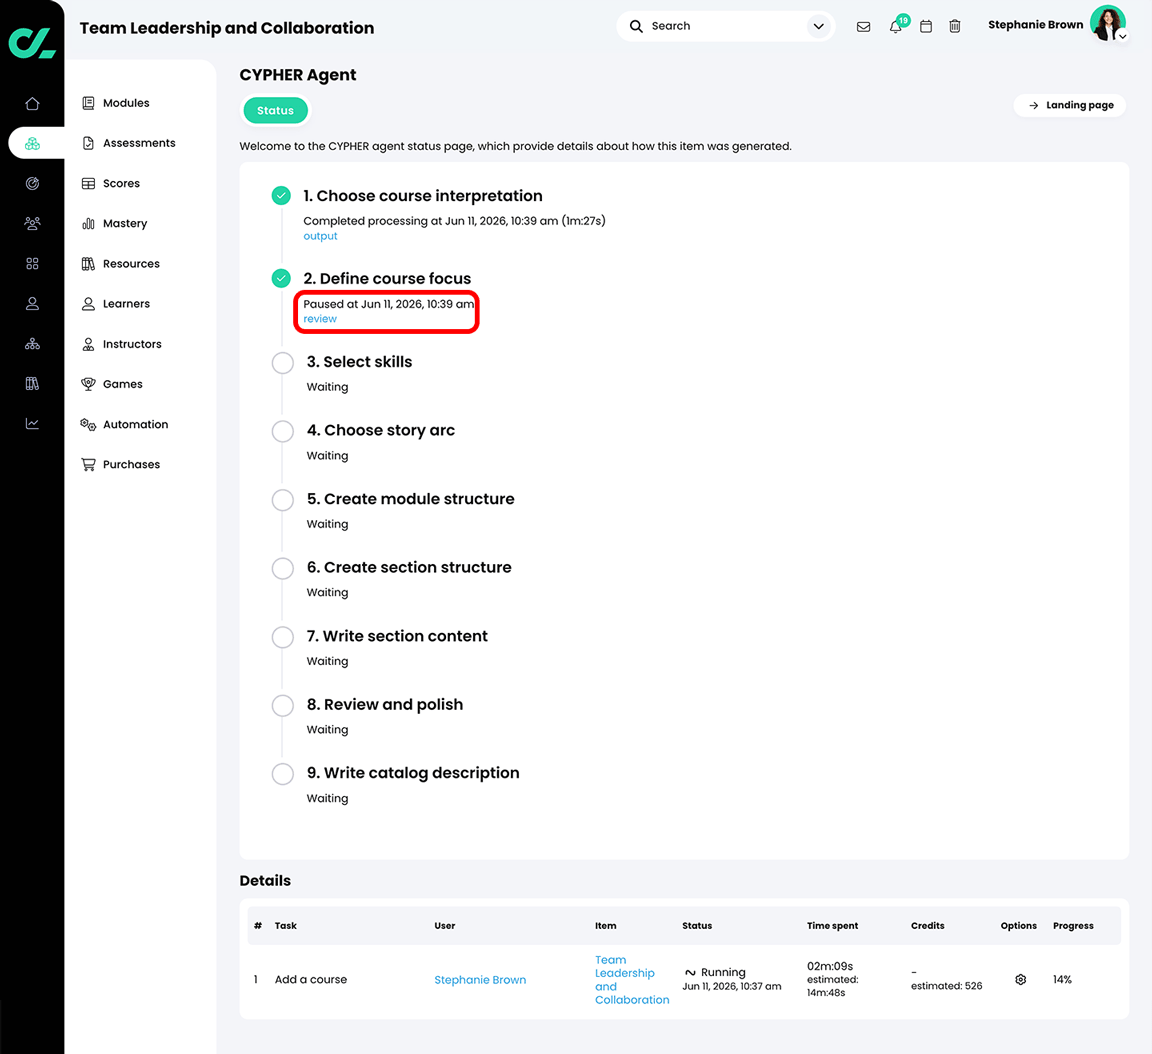Open Instructors in the course menu
The height and width of the screenshot is (1054, 1152).
tap(132, 344)
